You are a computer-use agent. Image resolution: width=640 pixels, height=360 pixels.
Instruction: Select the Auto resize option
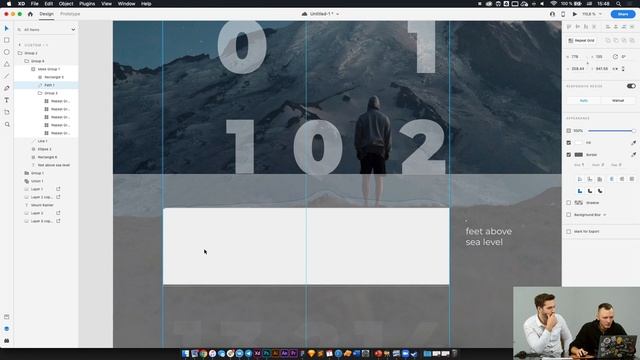[x=584, y=100]
